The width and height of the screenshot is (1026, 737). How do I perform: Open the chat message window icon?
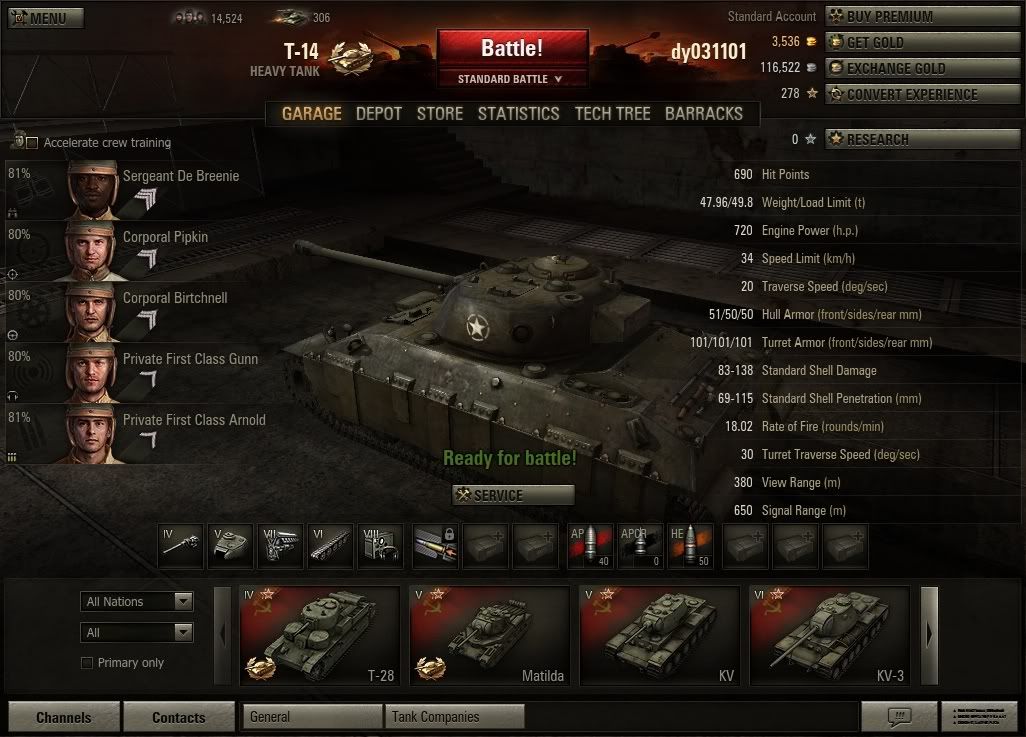click(899, 716)
